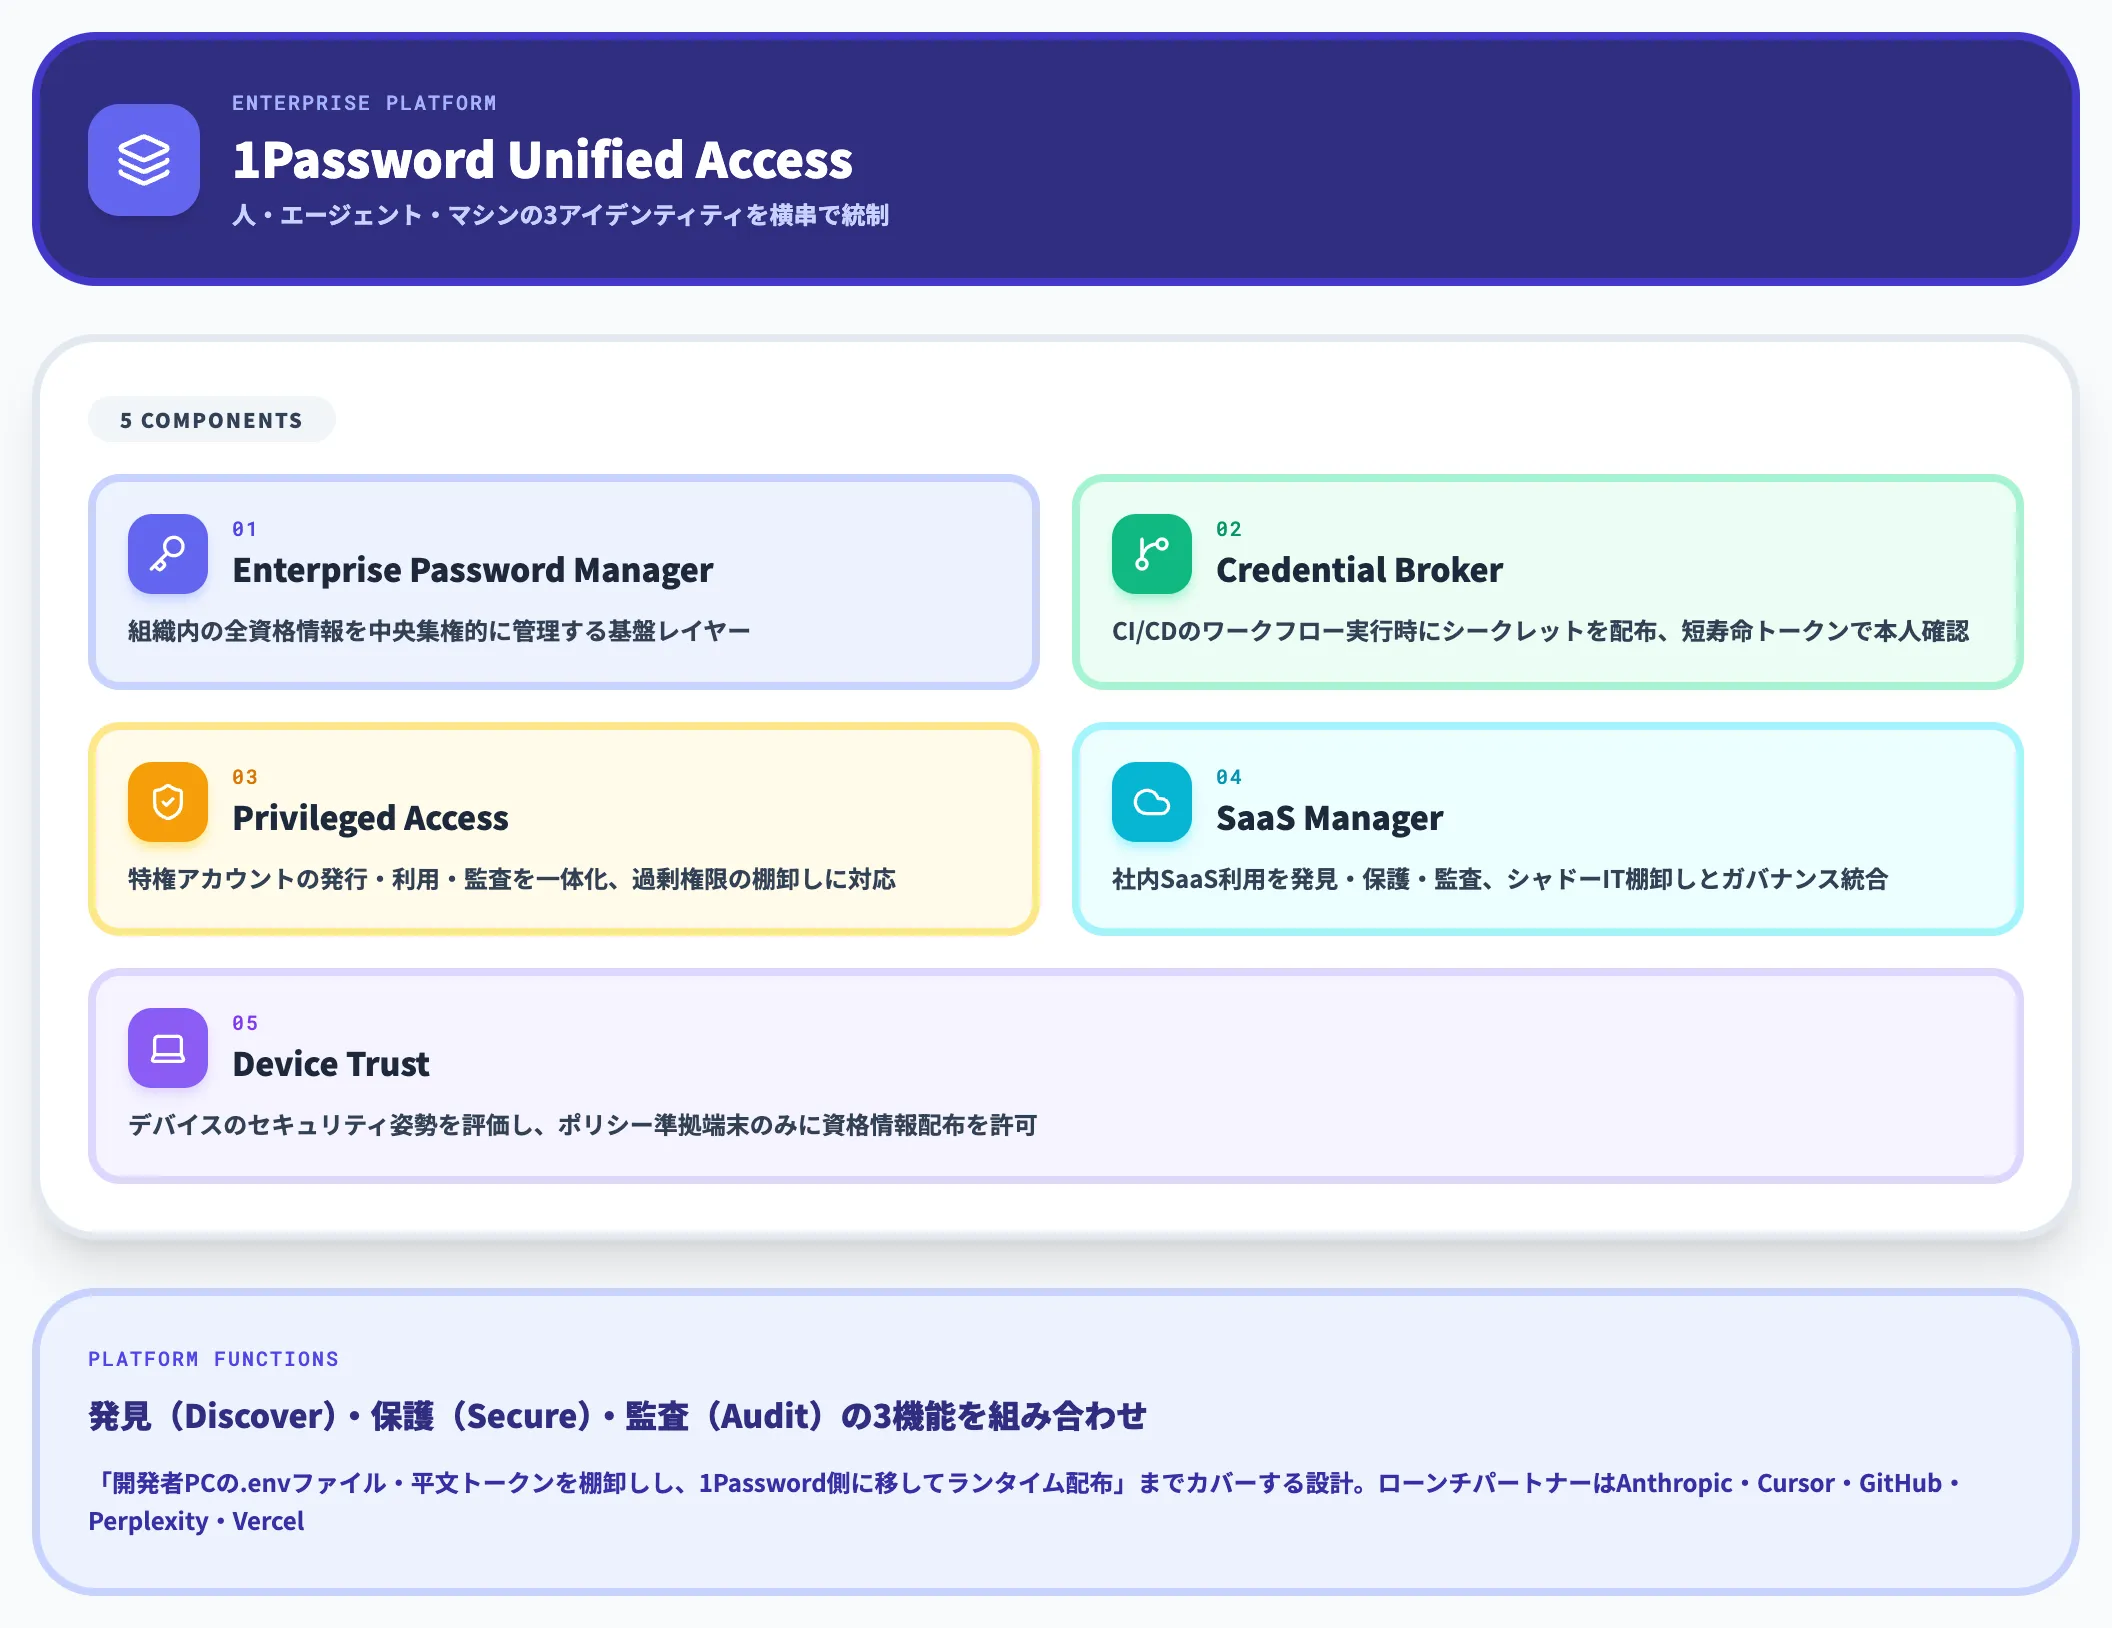Click the orange shield icon for Privileged Access
Viewport: 2112px width, 1628px height.
tap(168, 802)
